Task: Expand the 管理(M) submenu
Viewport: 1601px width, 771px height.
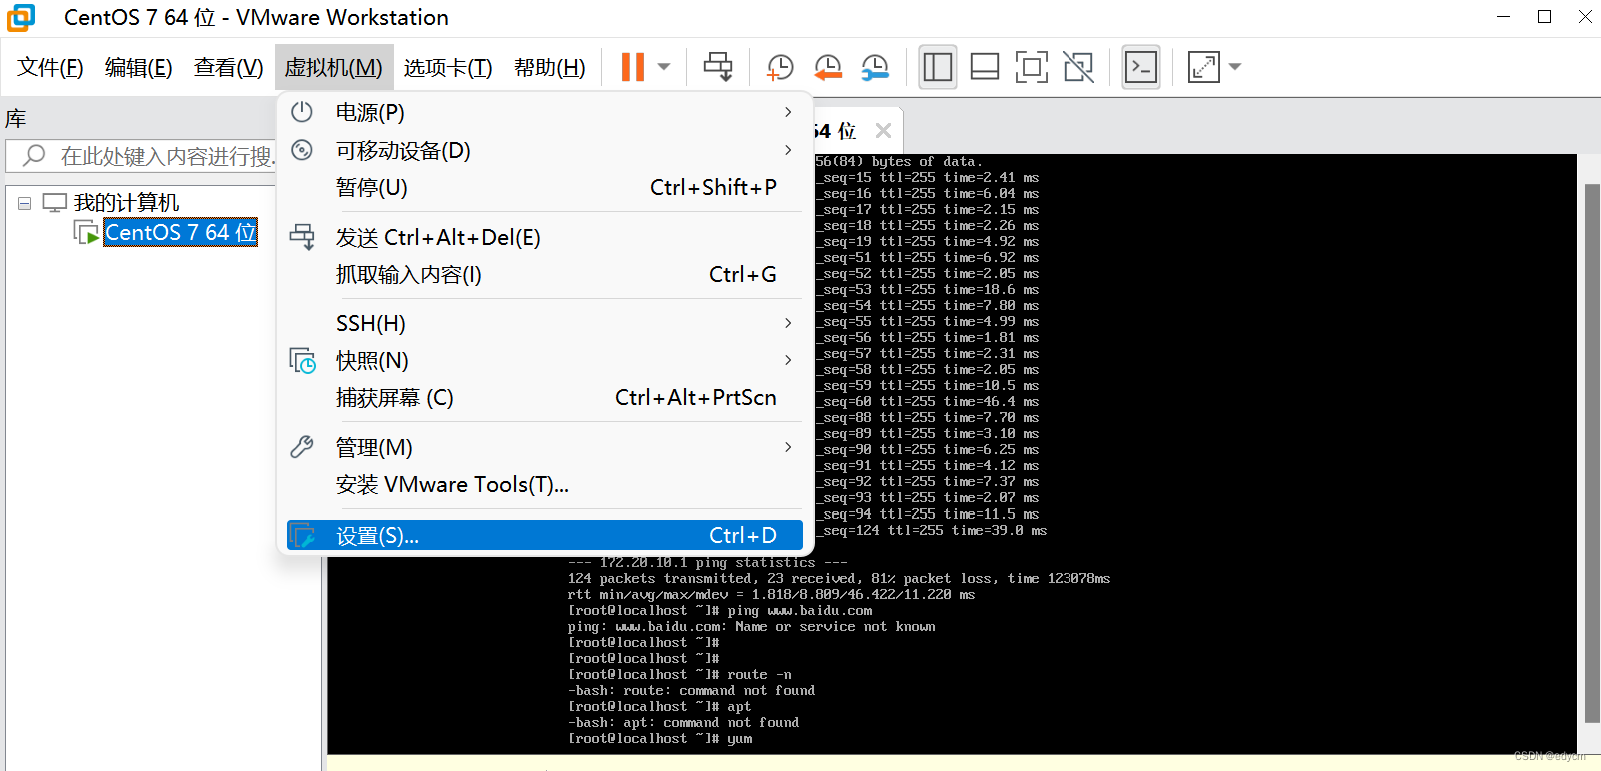Action: 545,447
